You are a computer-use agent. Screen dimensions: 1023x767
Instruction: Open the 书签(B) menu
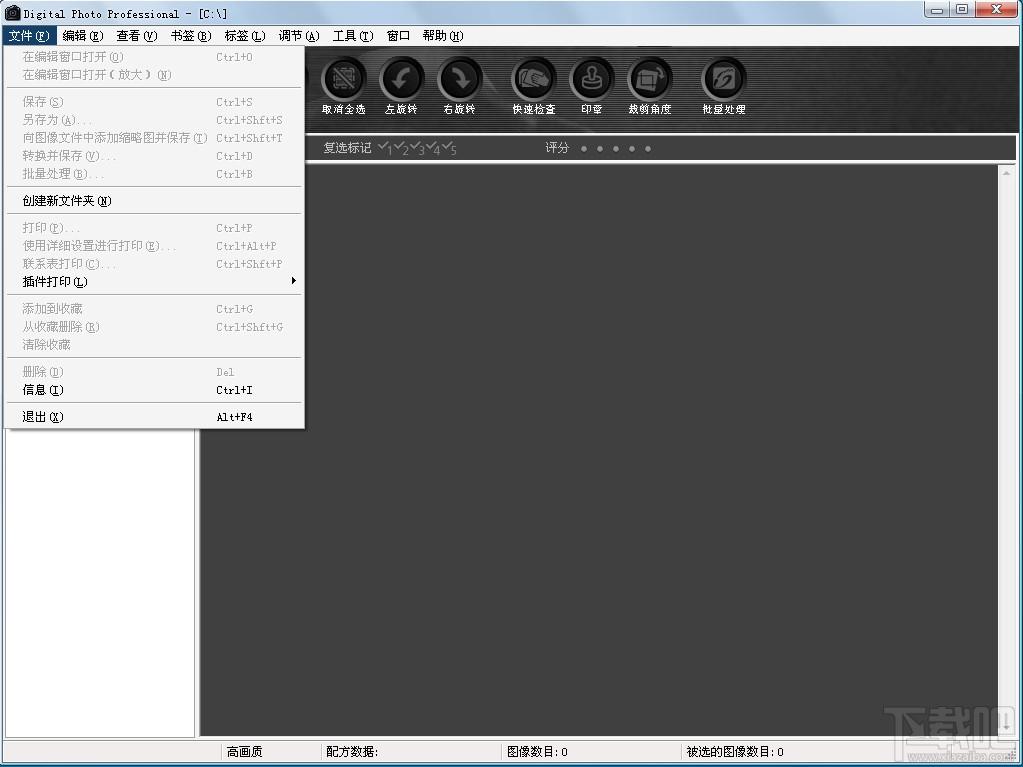191,36
